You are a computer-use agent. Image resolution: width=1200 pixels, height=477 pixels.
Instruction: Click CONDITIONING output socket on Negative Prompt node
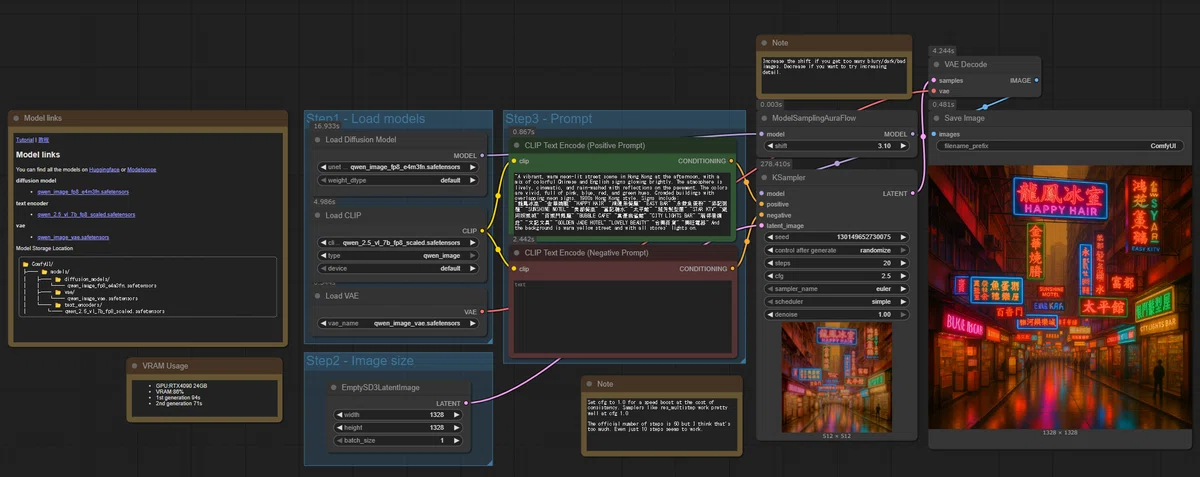732,268
